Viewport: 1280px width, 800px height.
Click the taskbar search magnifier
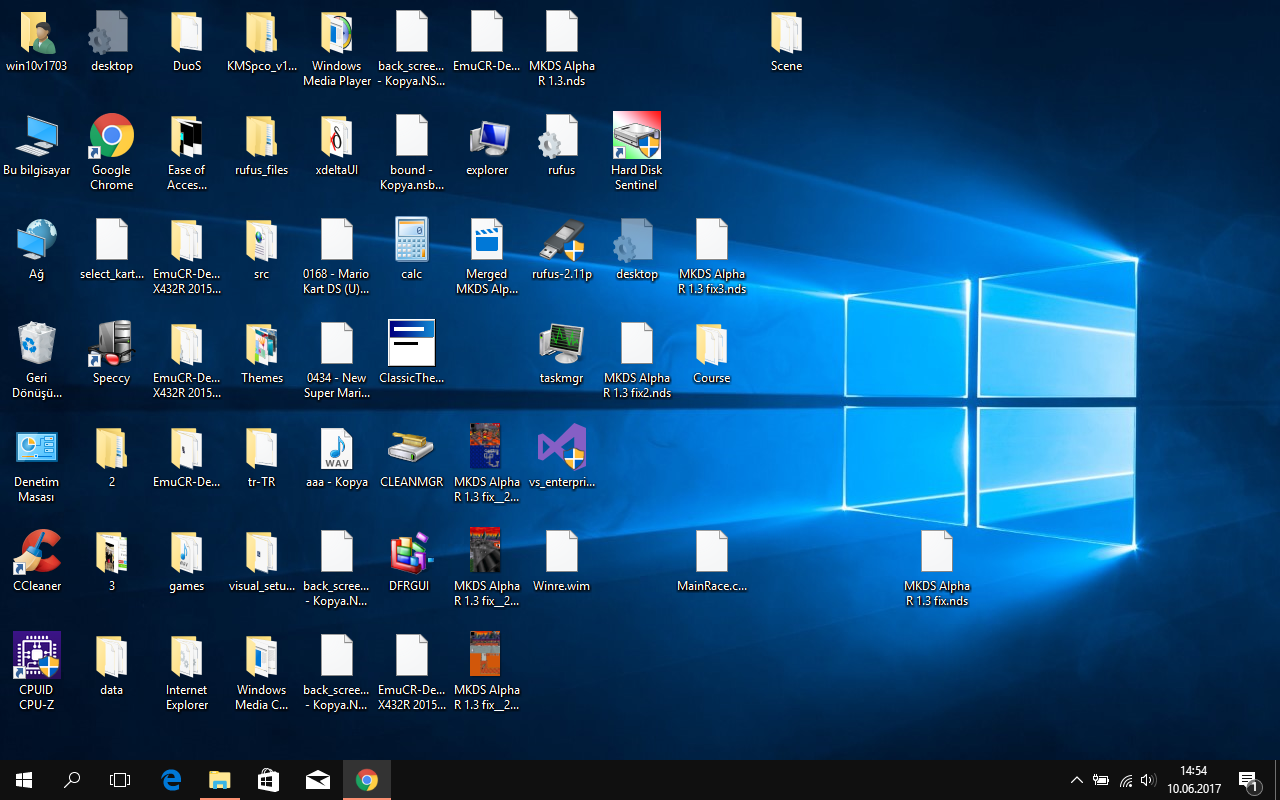click(72, 780)
